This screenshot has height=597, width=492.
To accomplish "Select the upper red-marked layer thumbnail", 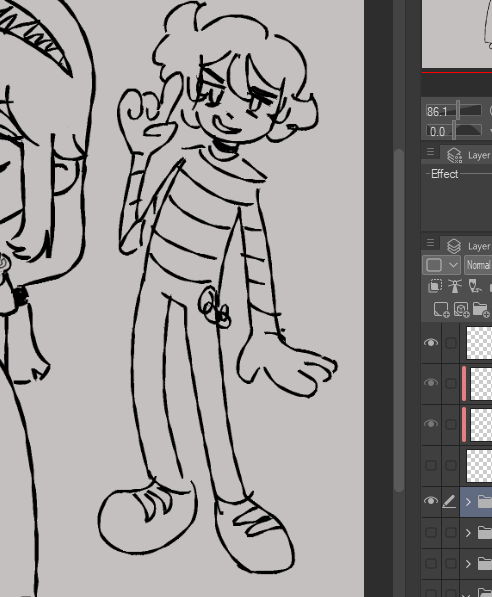I will [481, 383].
